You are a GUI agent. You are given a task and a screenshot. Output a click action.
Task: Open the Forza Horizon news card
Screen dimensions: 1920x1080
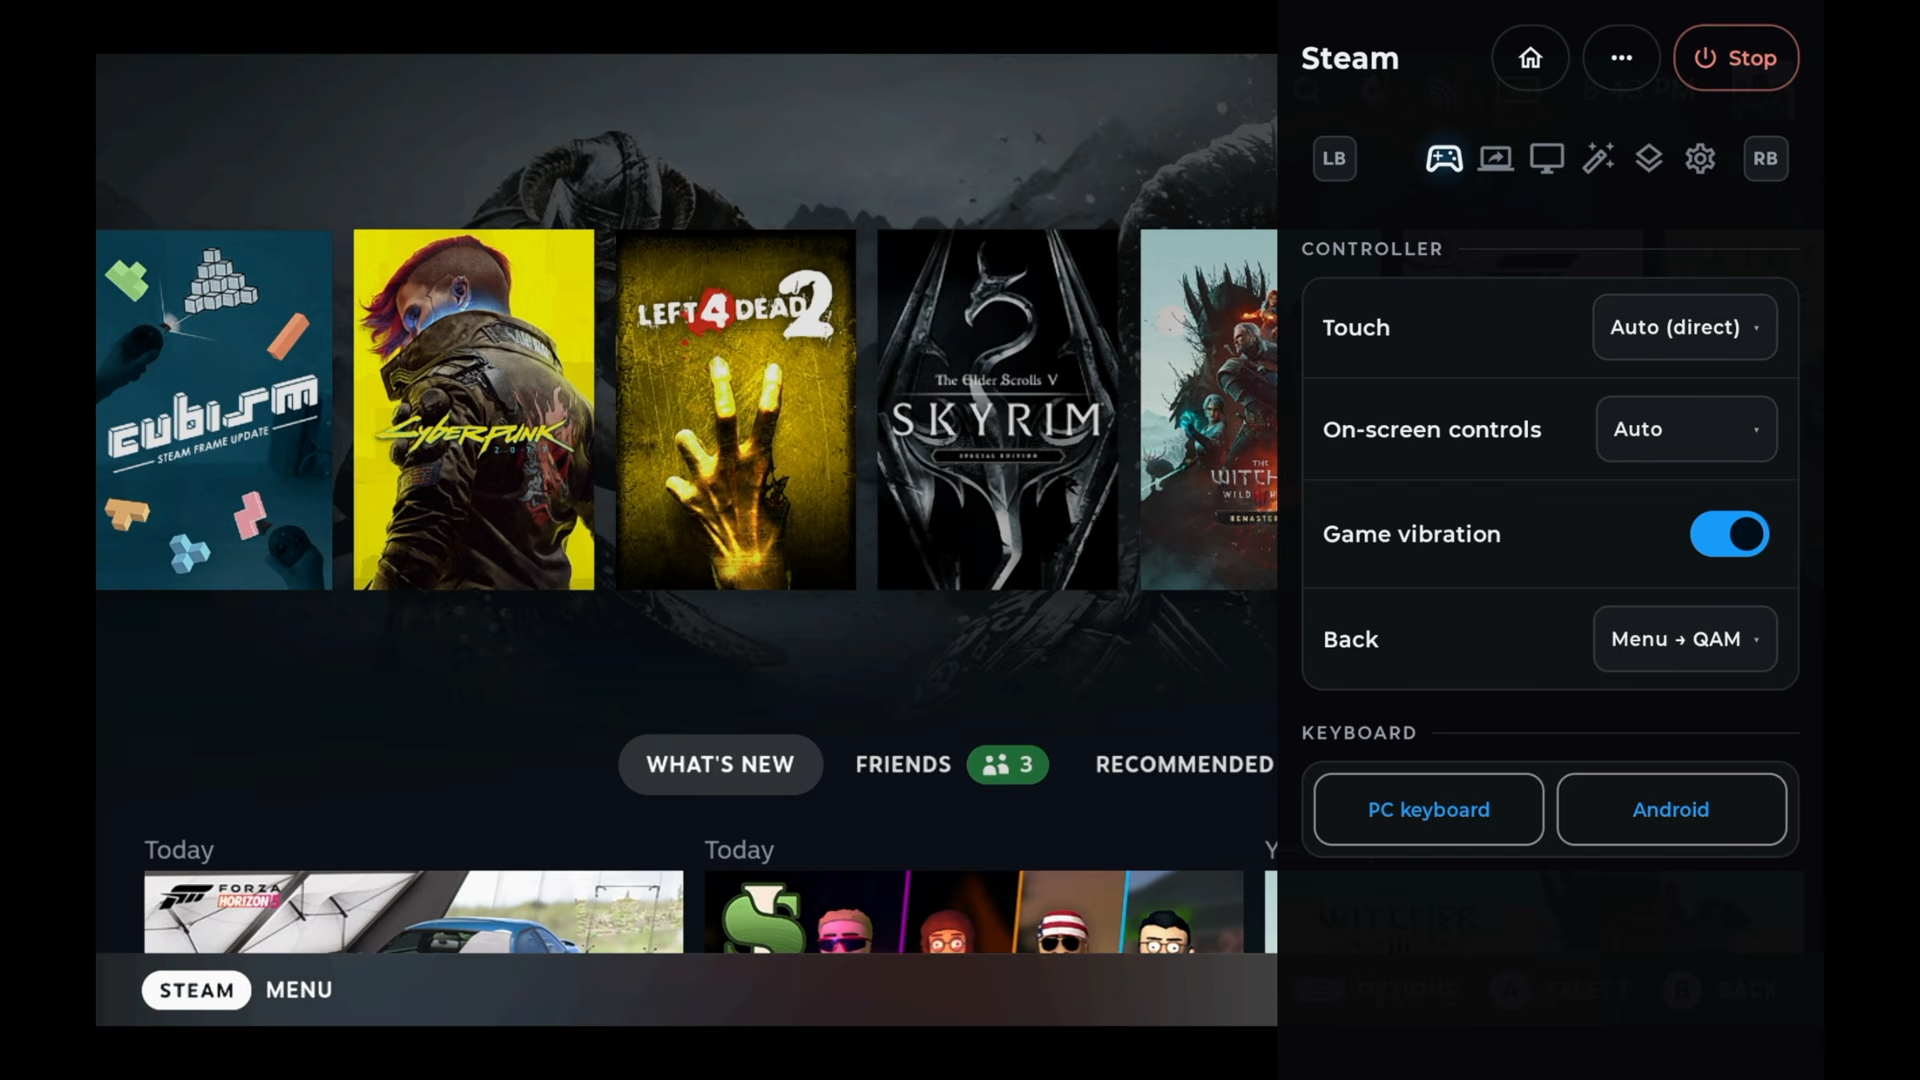pos(414,911)
